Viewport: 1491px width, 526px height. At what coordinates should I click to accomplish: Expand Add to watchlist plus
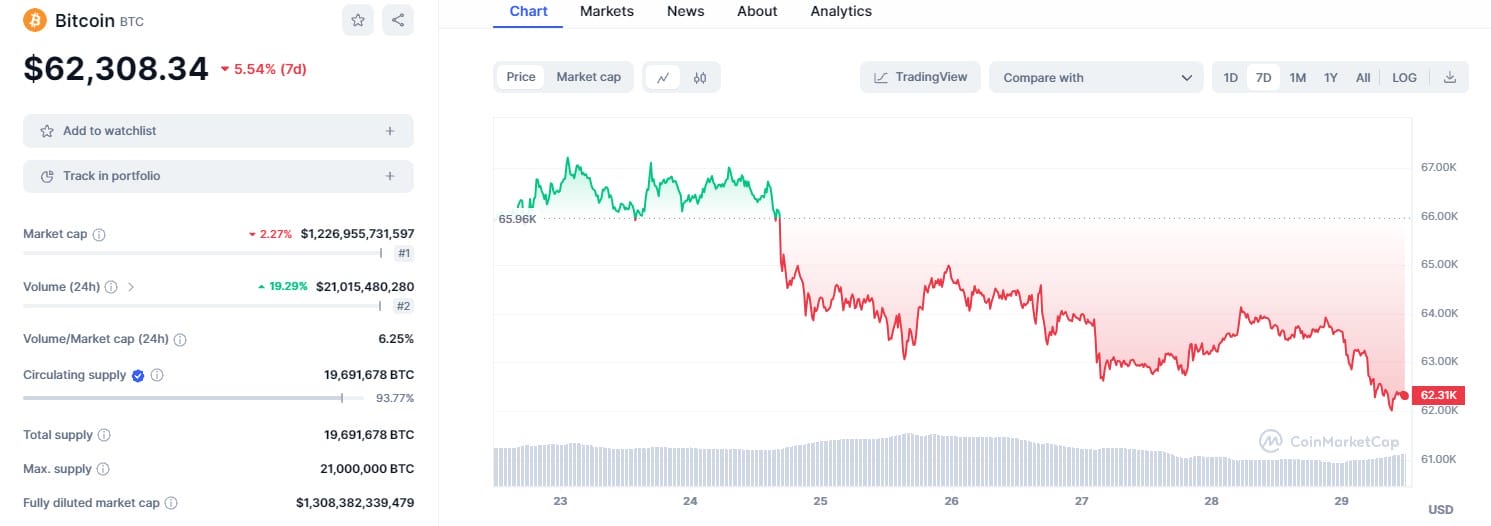point(389,131)
